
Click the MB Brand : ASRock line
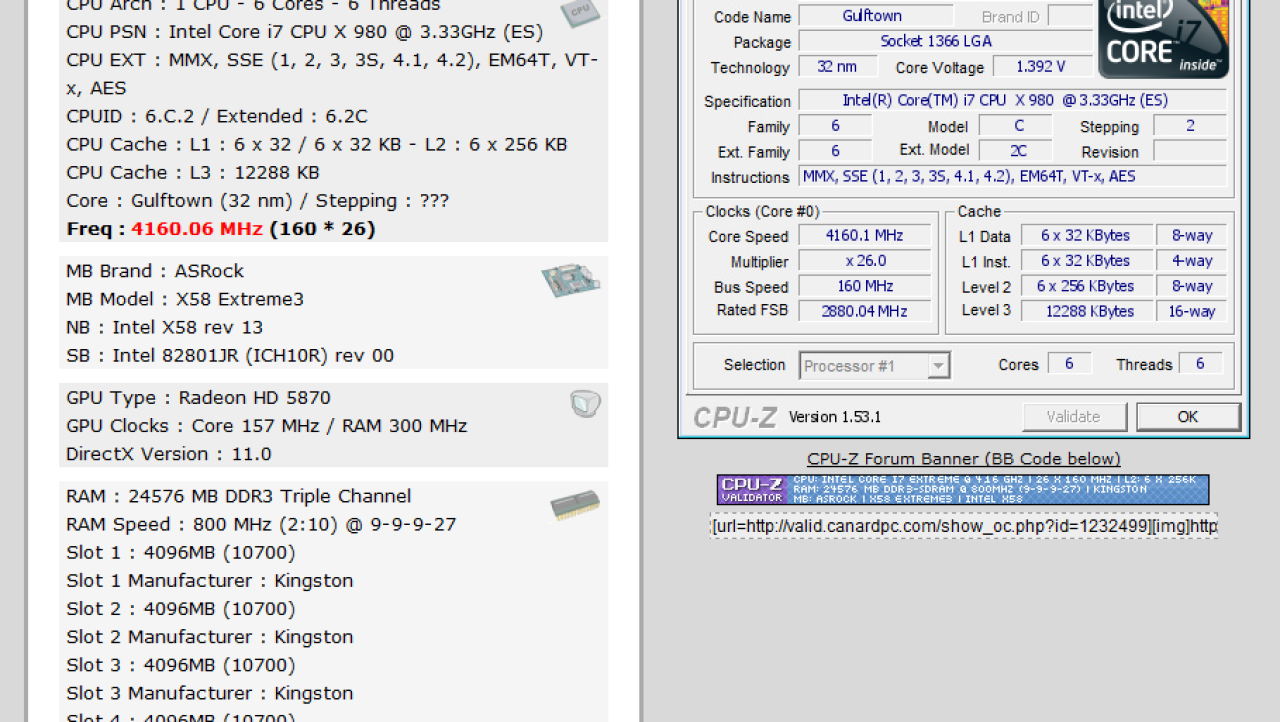click(x=155, y=271)
